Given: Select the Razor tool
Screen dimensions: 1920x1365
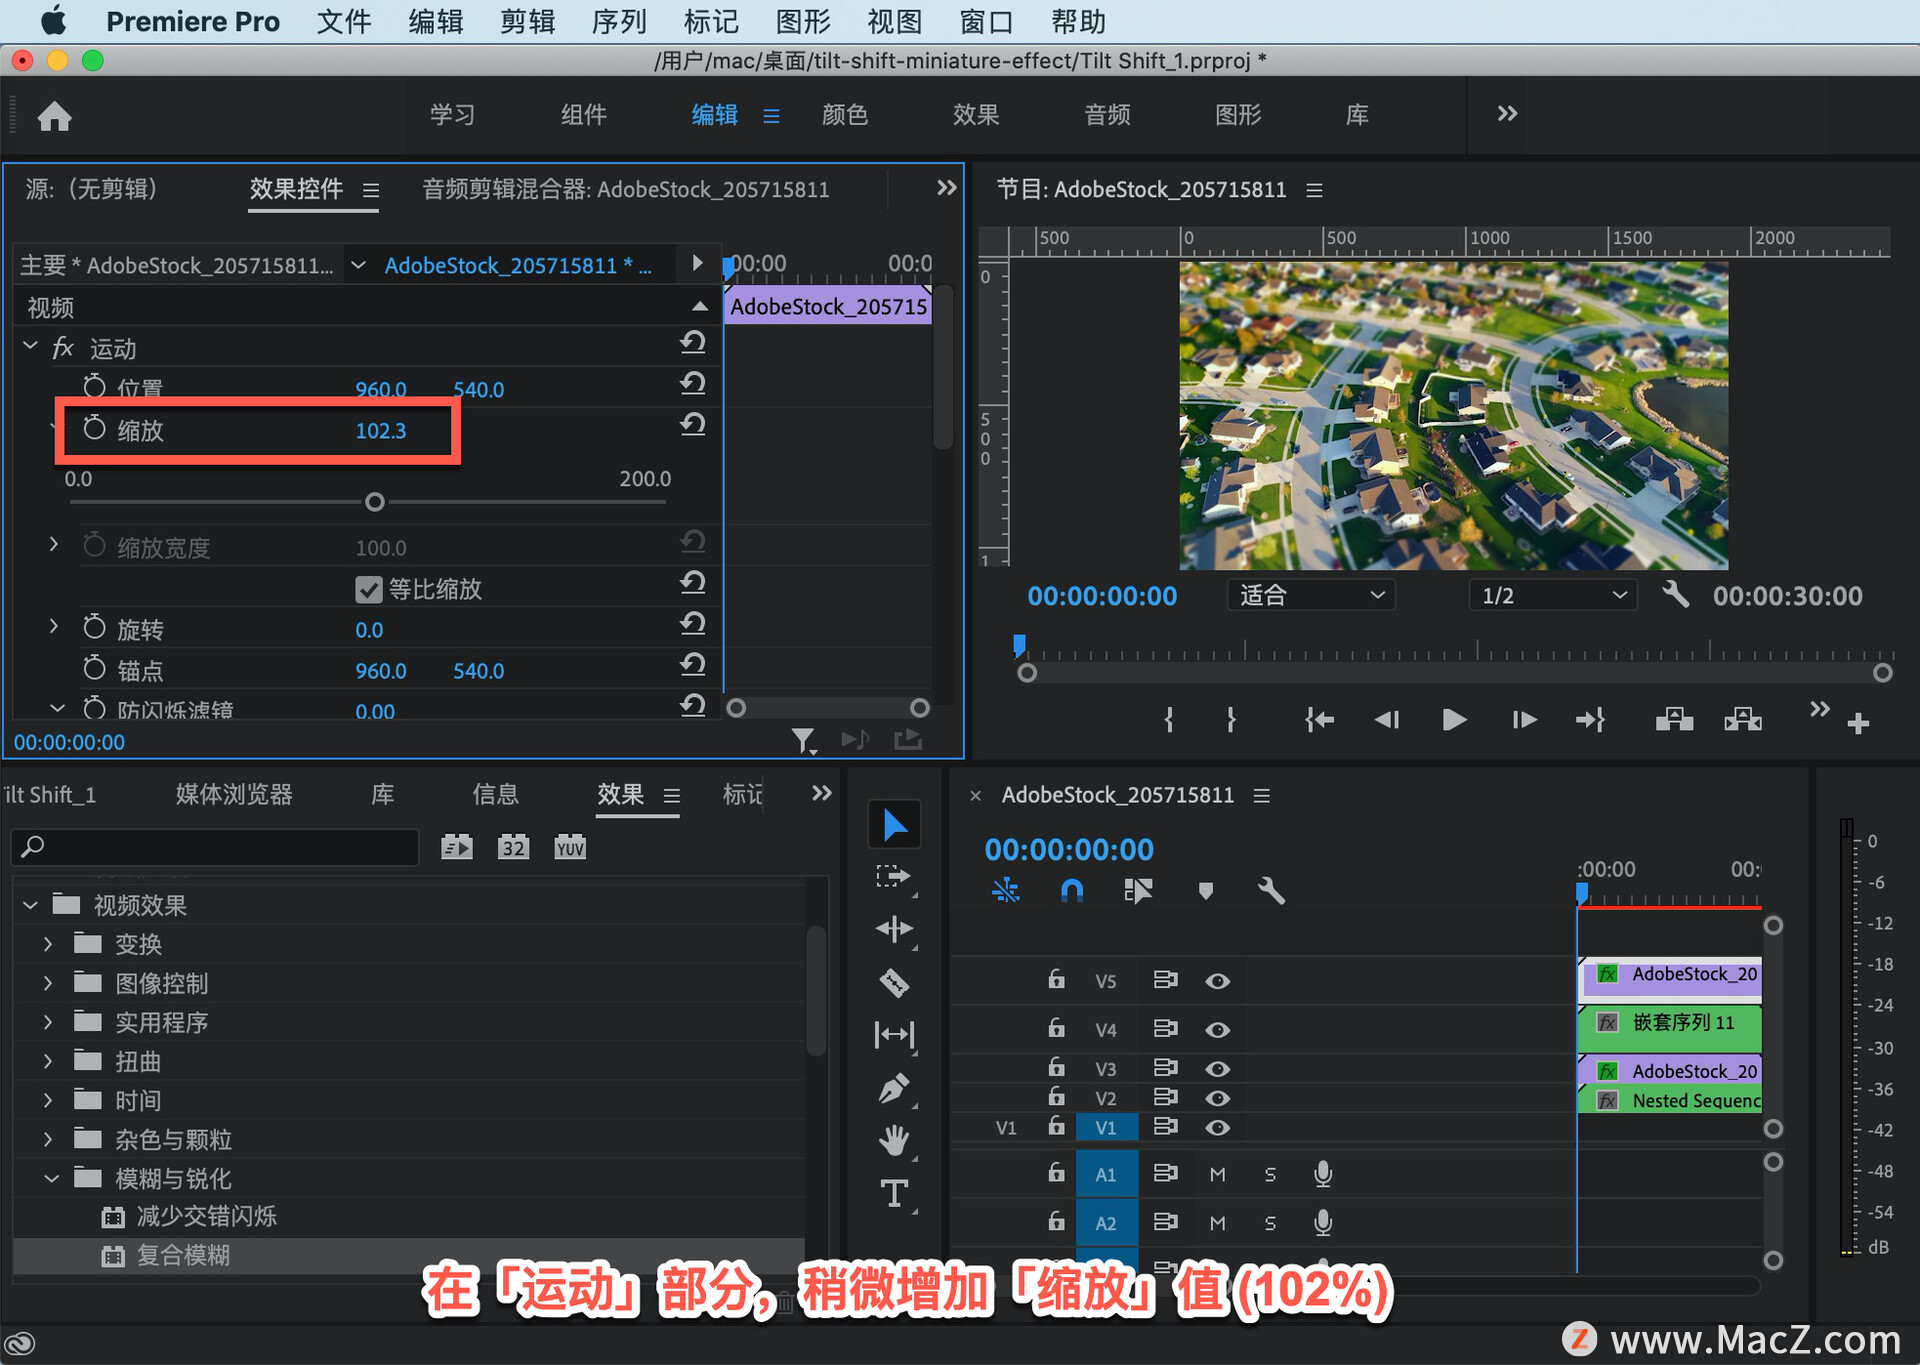Looking at the screenshot, I should 894,982.
